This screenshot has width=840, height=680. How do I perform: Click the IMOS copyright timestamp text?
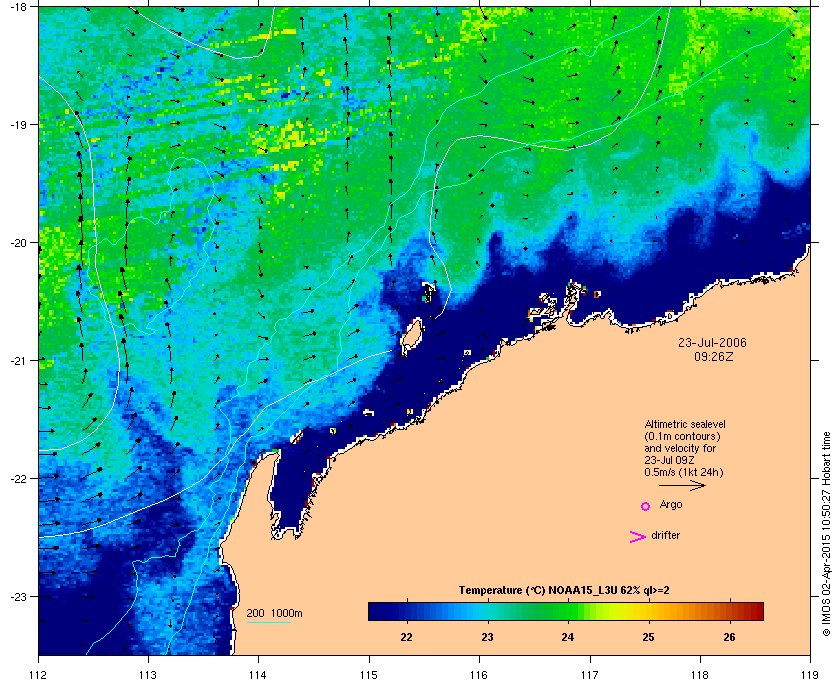(x=826, y=535)
